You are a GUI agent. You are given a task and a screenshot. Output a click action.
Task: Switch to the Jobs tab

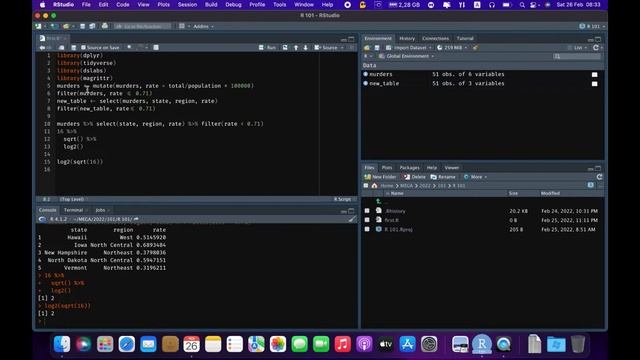coord(100,210)
